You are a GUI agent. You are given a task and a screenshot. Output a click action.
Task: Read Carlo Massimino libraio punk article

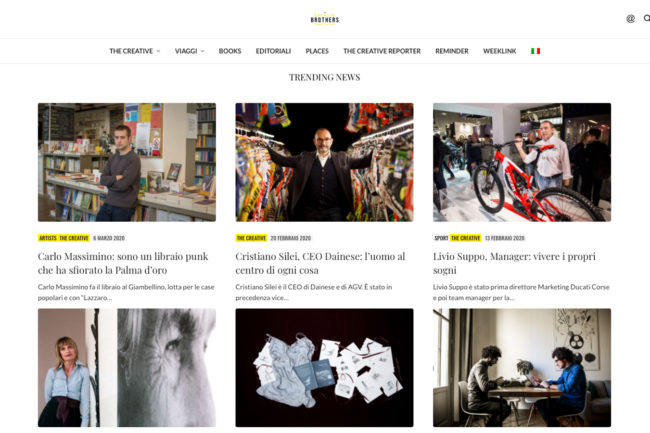[x=123, y=263]
